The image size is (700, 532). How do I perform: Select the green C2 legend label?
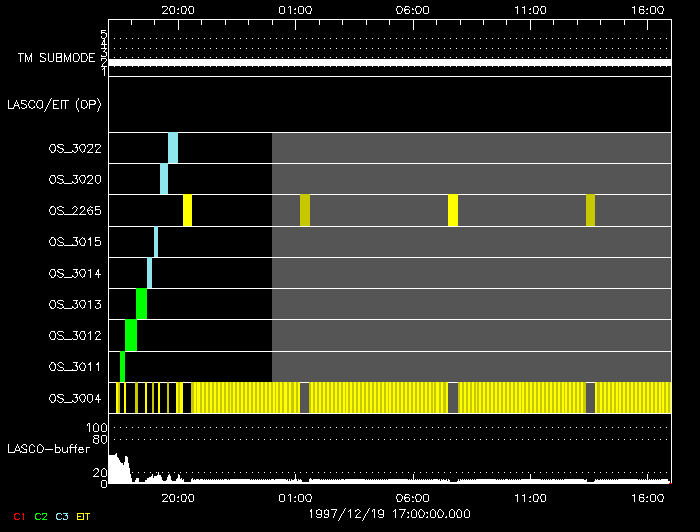(x=40, y=517)
